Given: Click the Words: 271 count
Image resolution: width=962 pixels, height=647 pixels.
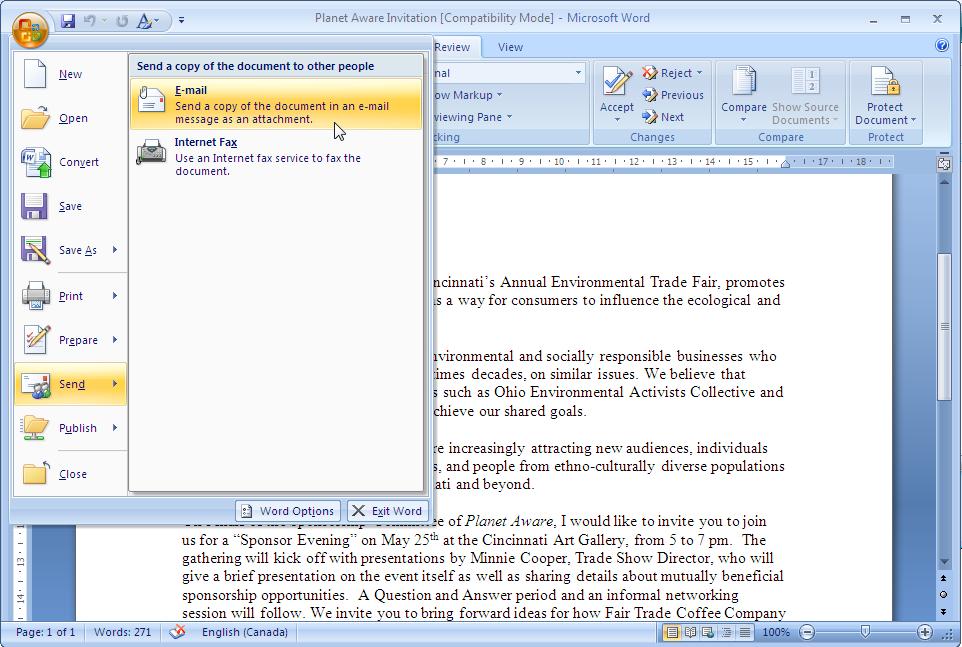Looking at the screenshot, I should [x=122, y=632].
